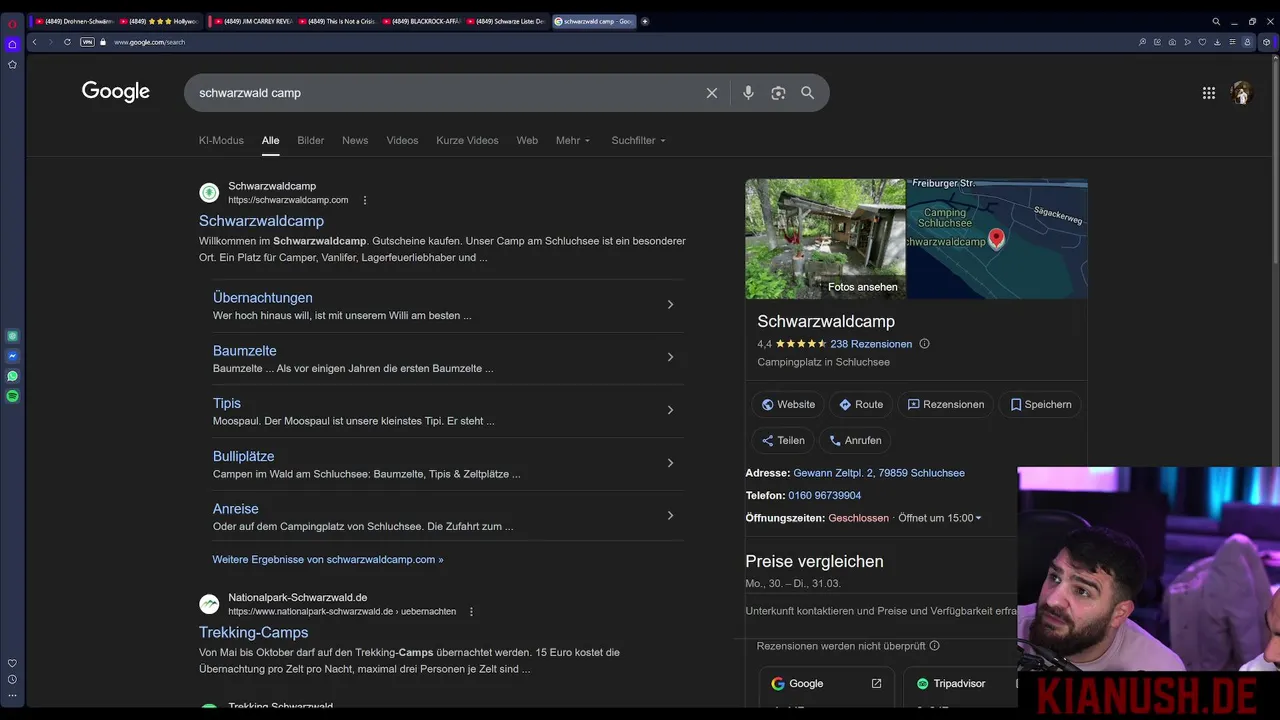
Task: Open downloads icon in toolbar
Action: (1217, 42)
